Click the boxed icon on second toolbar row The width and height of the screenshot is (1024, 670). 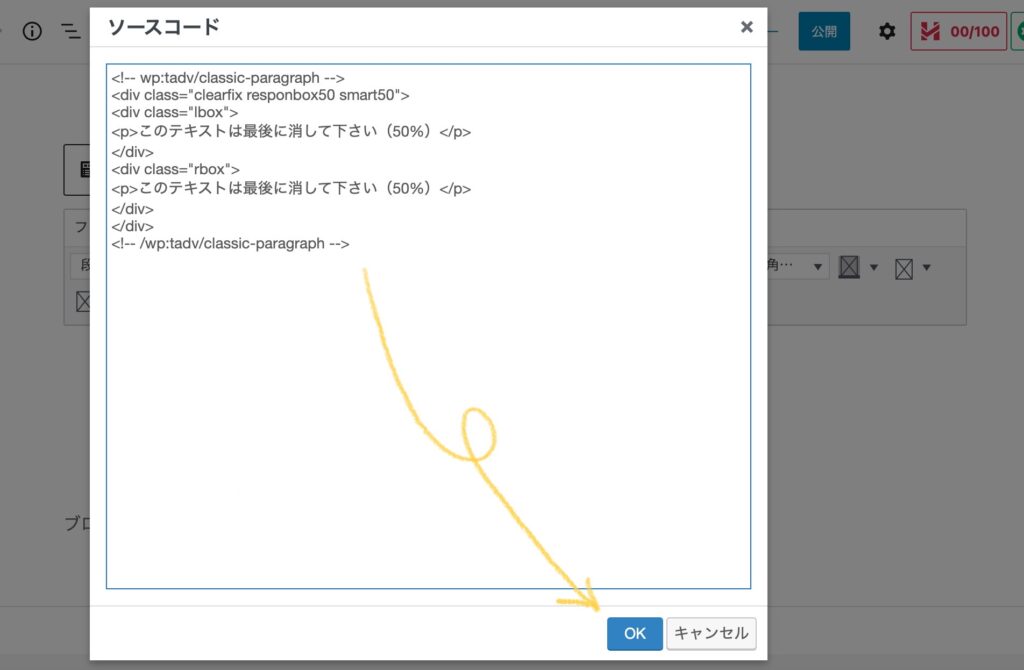coord(81,301)
